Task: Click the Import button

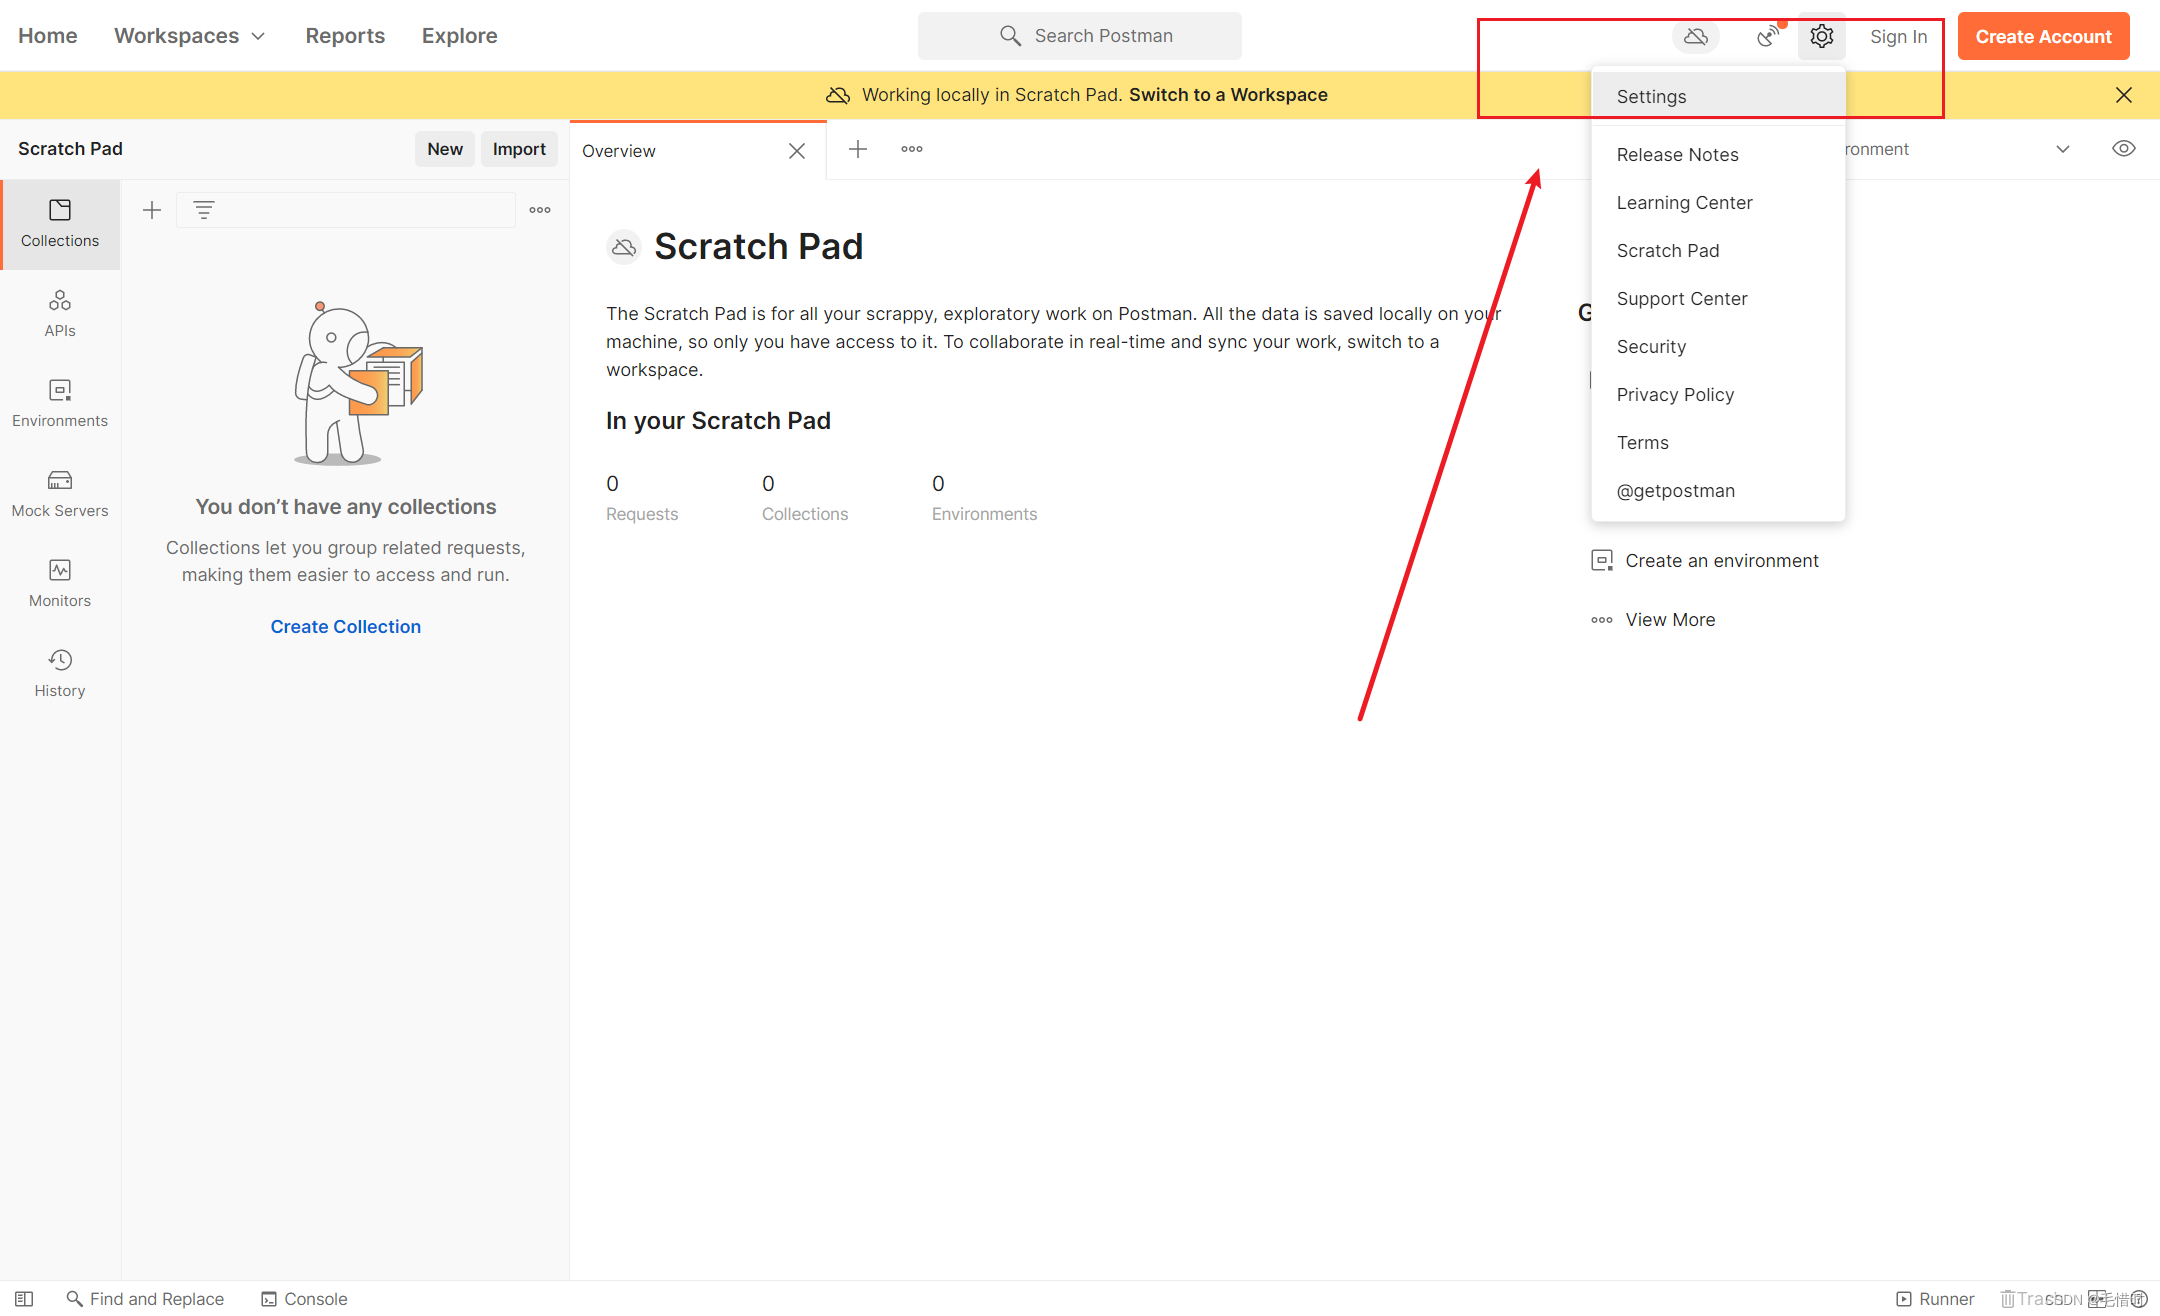Action: coord(519,149)
